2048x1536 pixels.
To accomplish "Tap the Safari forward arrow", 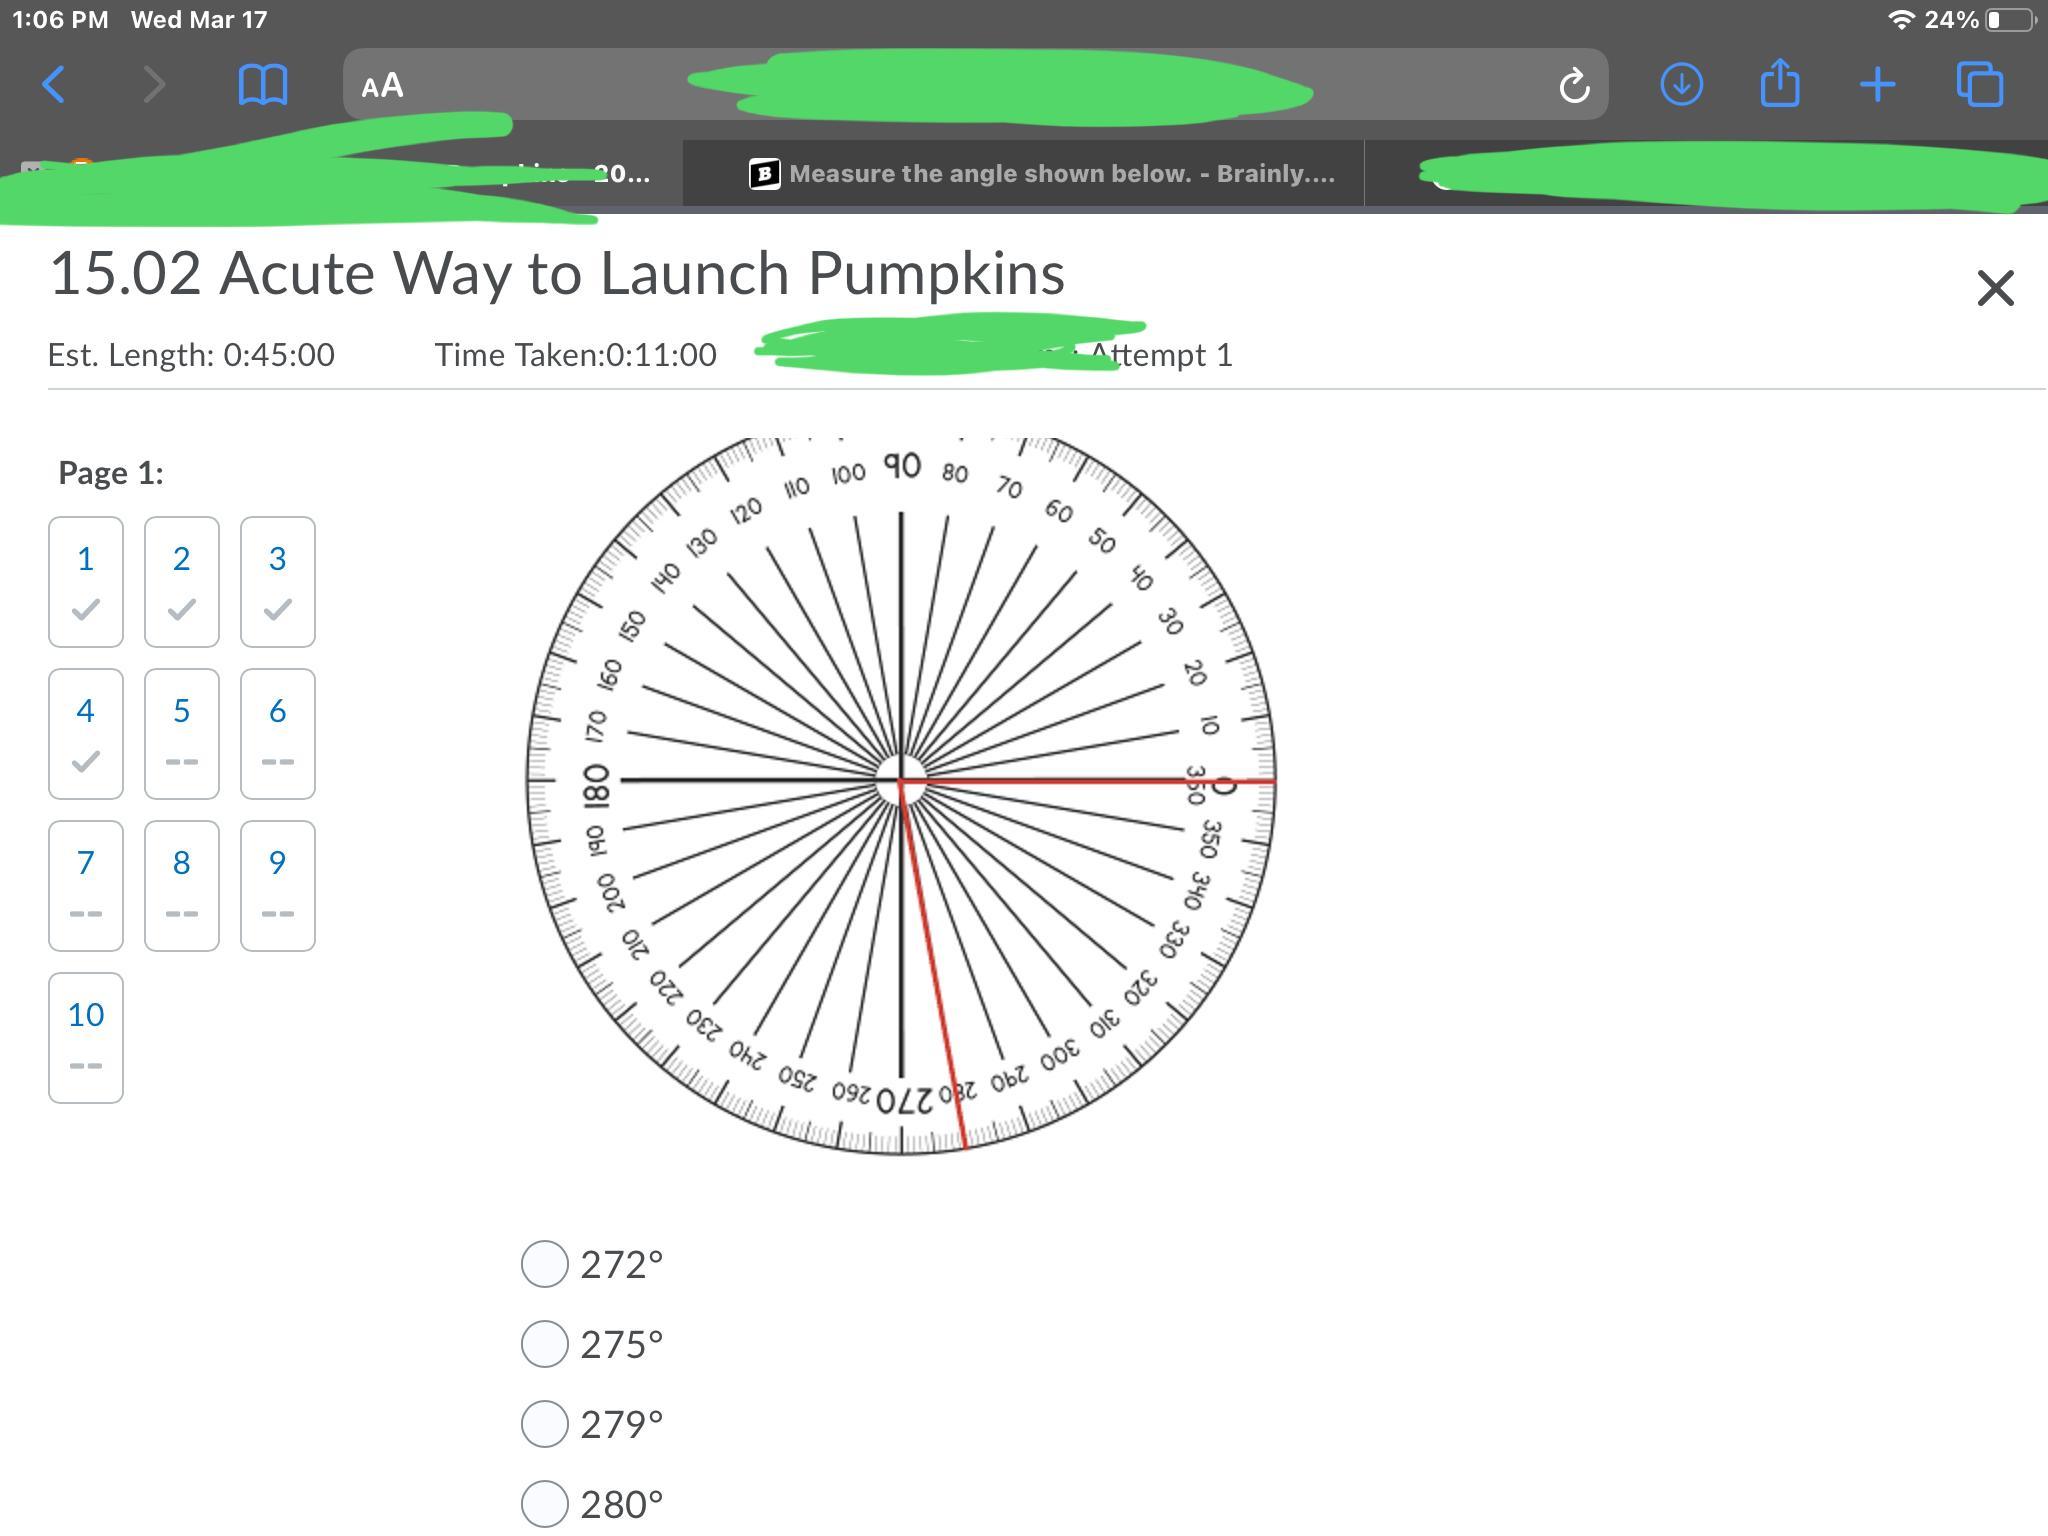I will point(153,85).
